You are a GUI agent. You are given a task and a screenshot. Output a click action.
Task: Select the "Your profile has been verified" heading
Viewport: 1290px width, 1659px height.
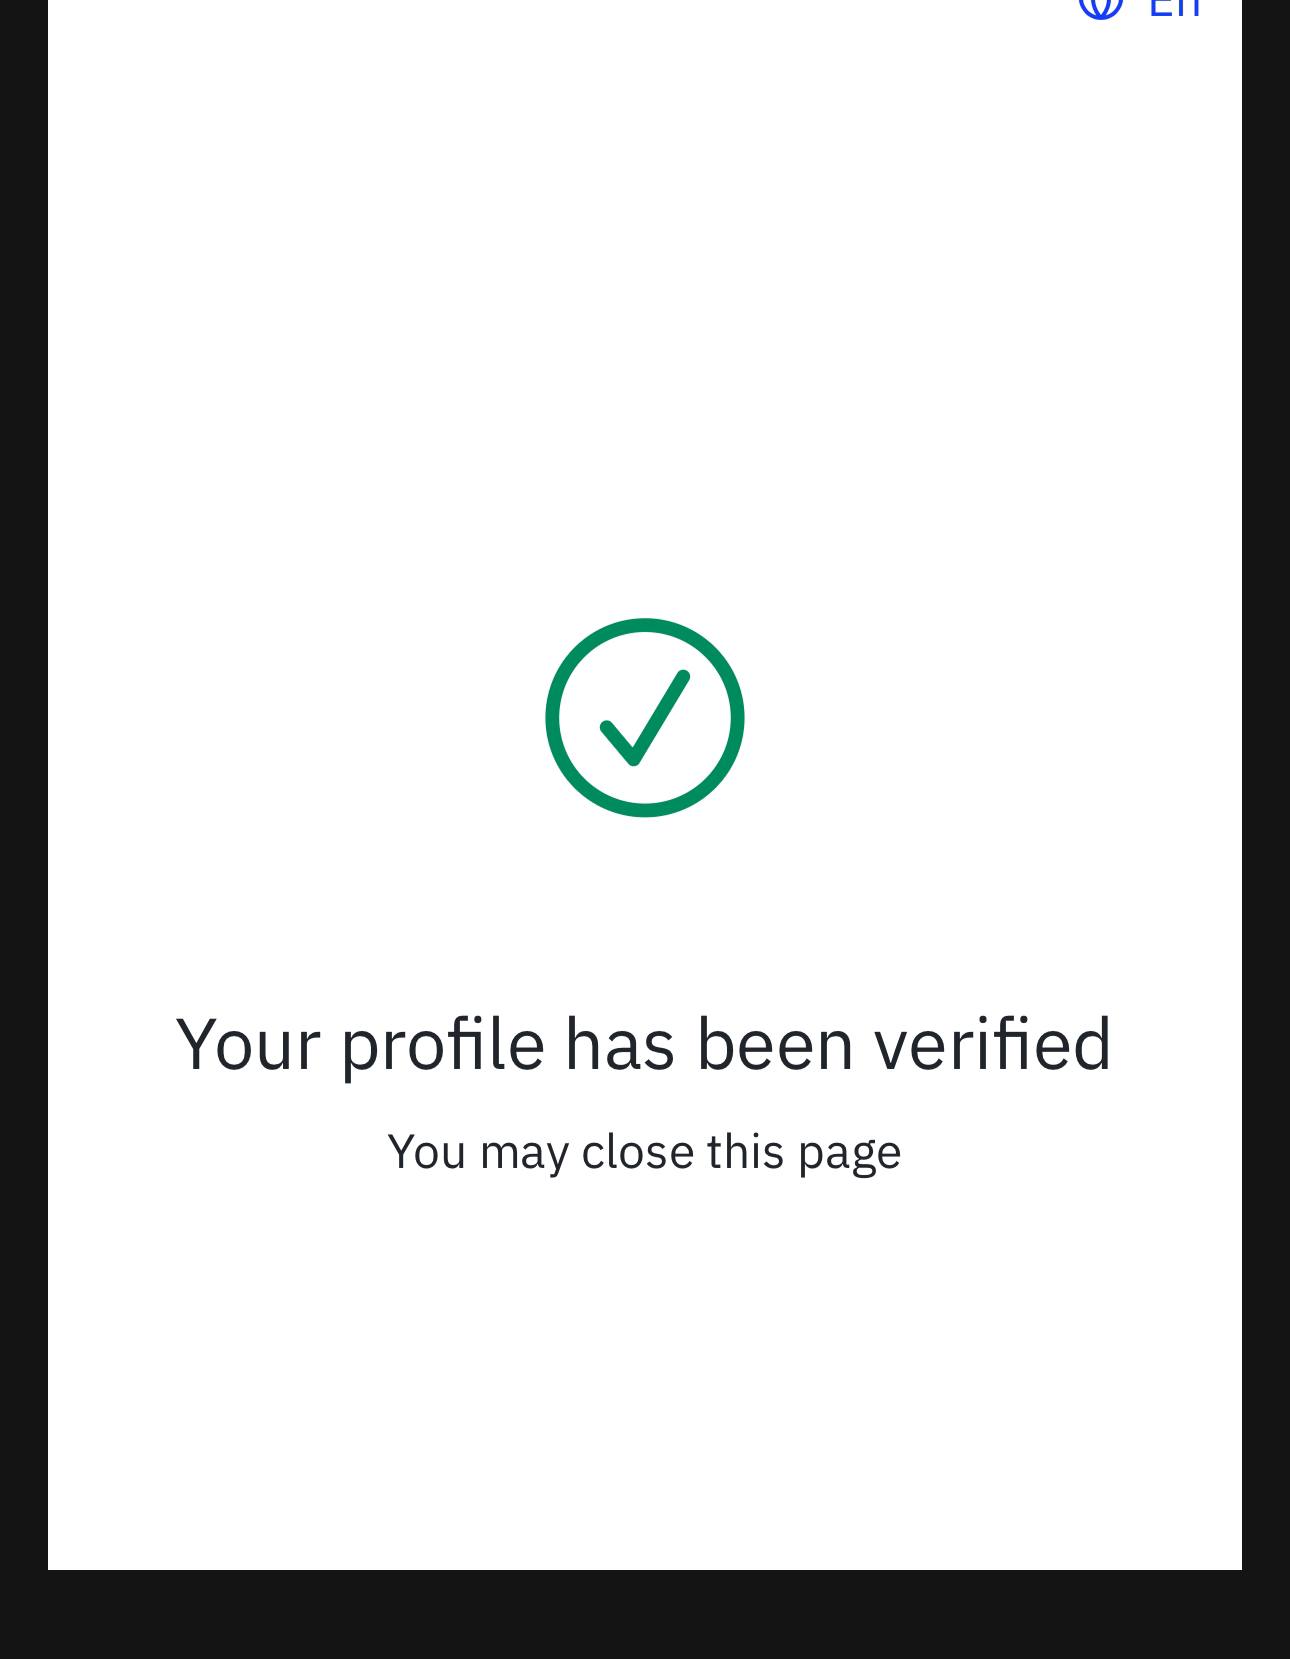click(644, 1043)
